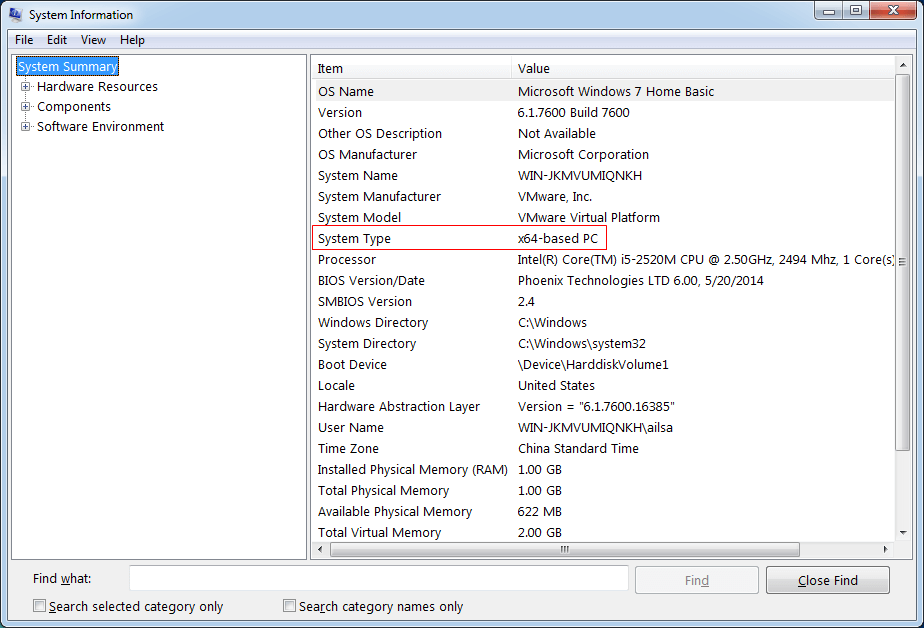Enable Search category names only checkbox
This screenshot has width=924, height=628.
[x=289, y=606]
